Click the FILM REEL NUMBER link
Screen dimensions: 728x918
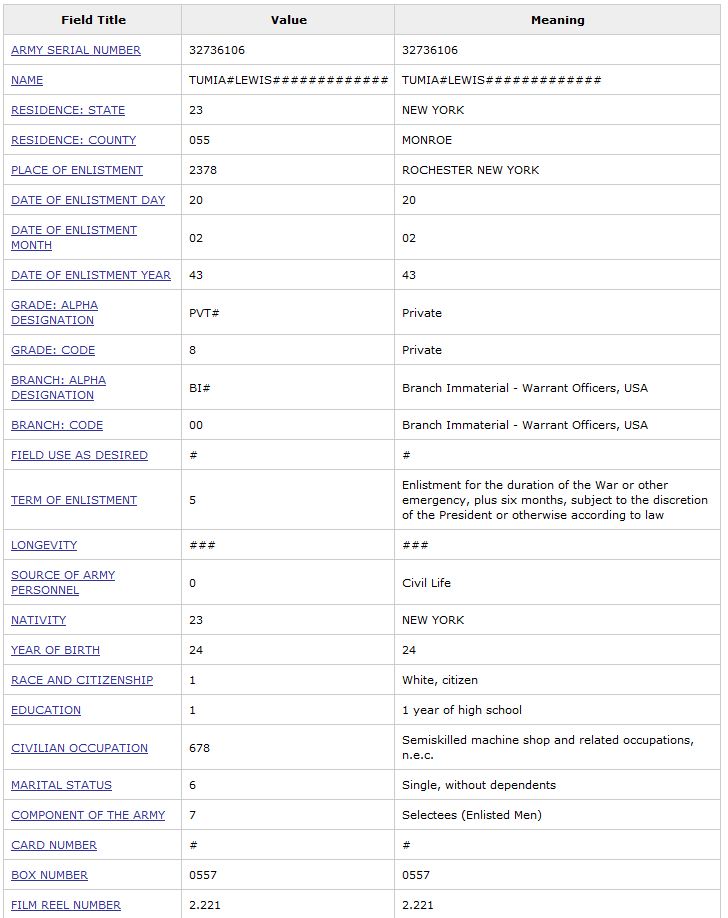66,905
